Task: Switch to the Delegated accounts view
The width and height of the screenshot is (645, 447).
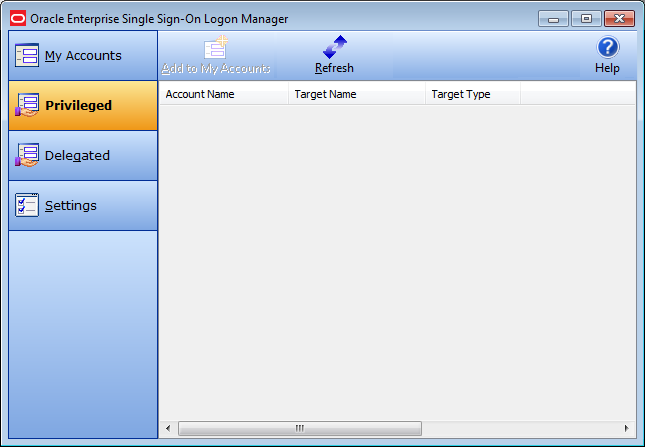Action: [x=83, y=155]
